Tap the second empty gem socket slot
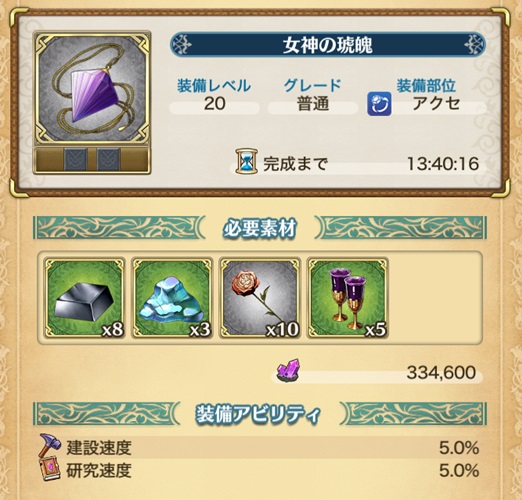The width and height of the screenshot is (522, 500). point(108,159)
